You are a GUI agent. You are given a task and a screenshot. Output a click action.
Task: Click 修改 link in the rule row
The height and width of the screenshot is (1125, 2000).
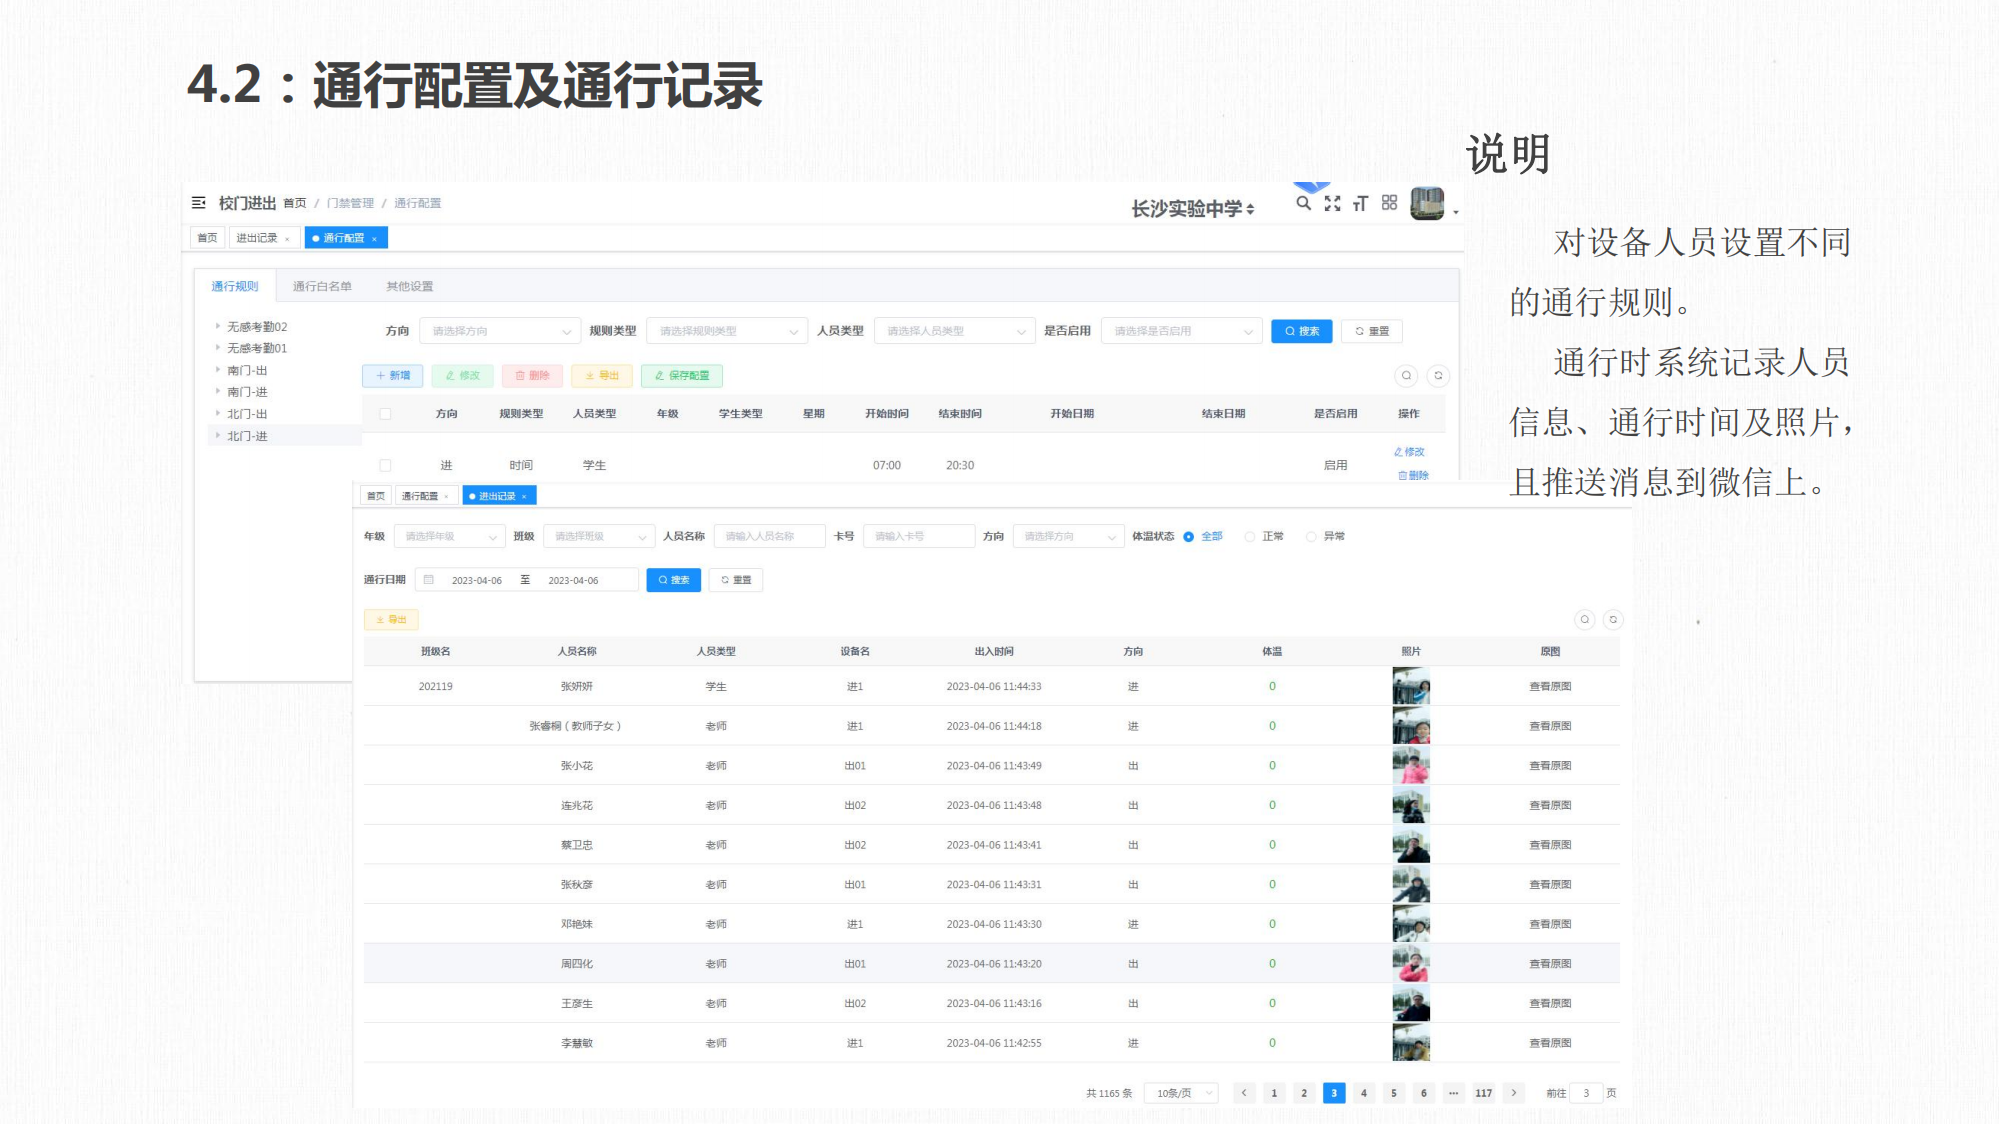tap(1409, 452)
